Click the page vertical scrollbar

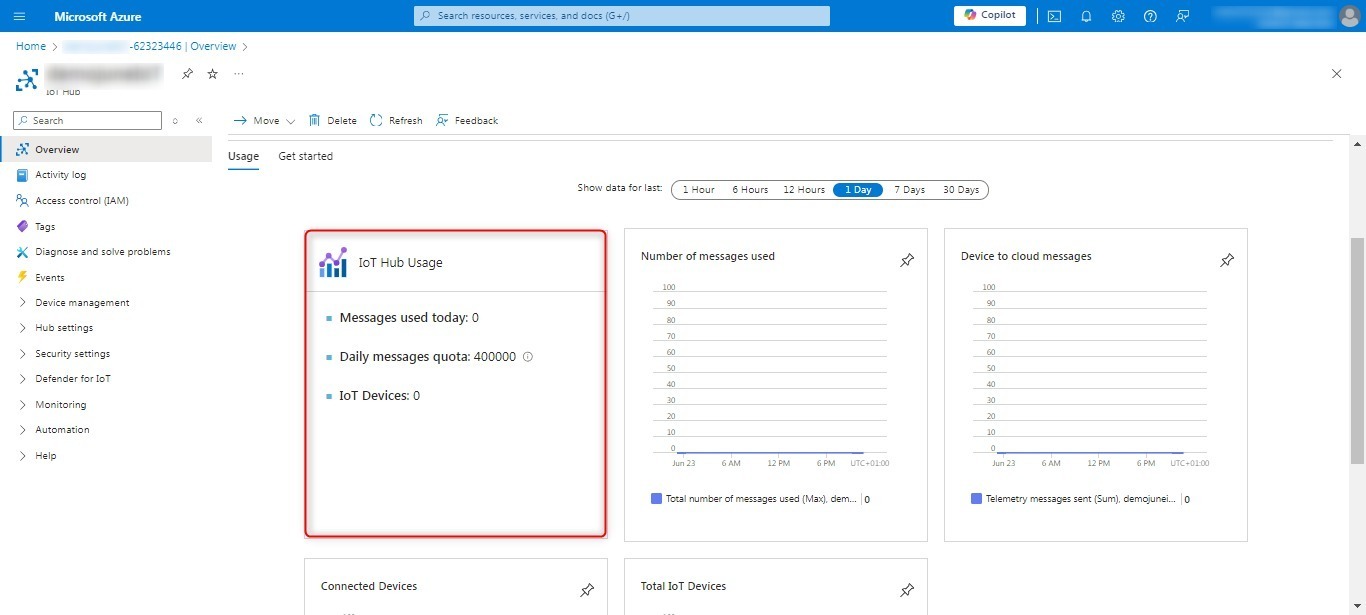pyautogui.click(x=1357, y=350)
